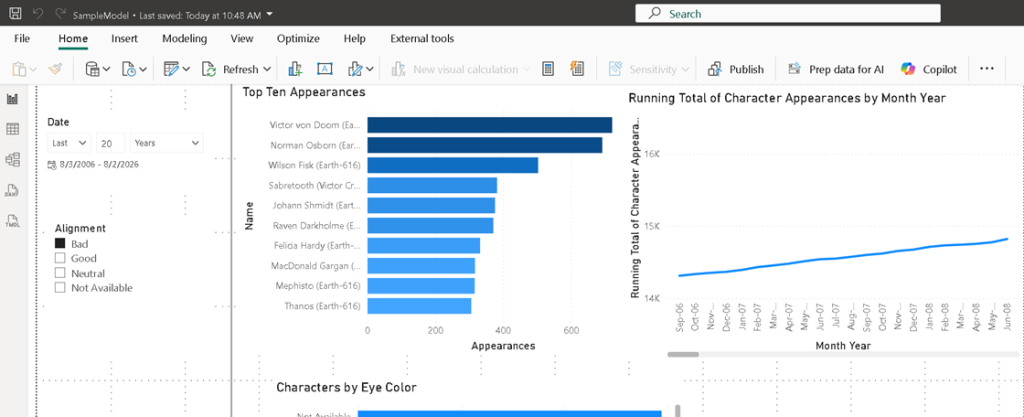Uncheck the Bad alignment checkbox
Viewport: 1024px width, 417px height.
[60, 243]
